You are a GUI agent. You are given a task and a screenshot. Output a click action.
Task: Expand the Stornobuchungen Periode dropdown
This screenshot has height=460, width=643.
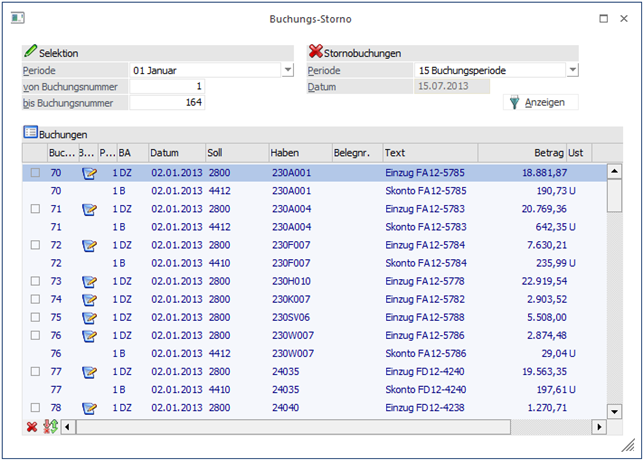tap(572, 70)
